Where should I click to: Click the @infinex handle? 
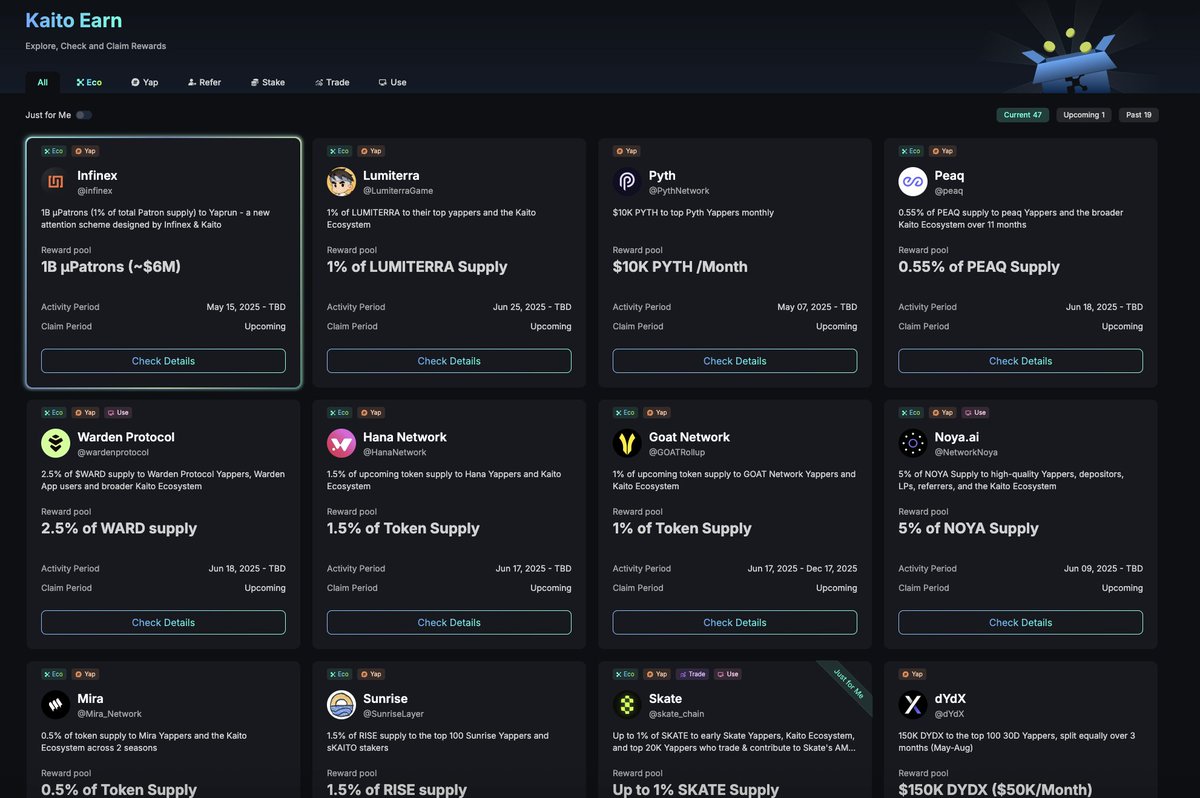pyautogui.click(x=94, y=191)
